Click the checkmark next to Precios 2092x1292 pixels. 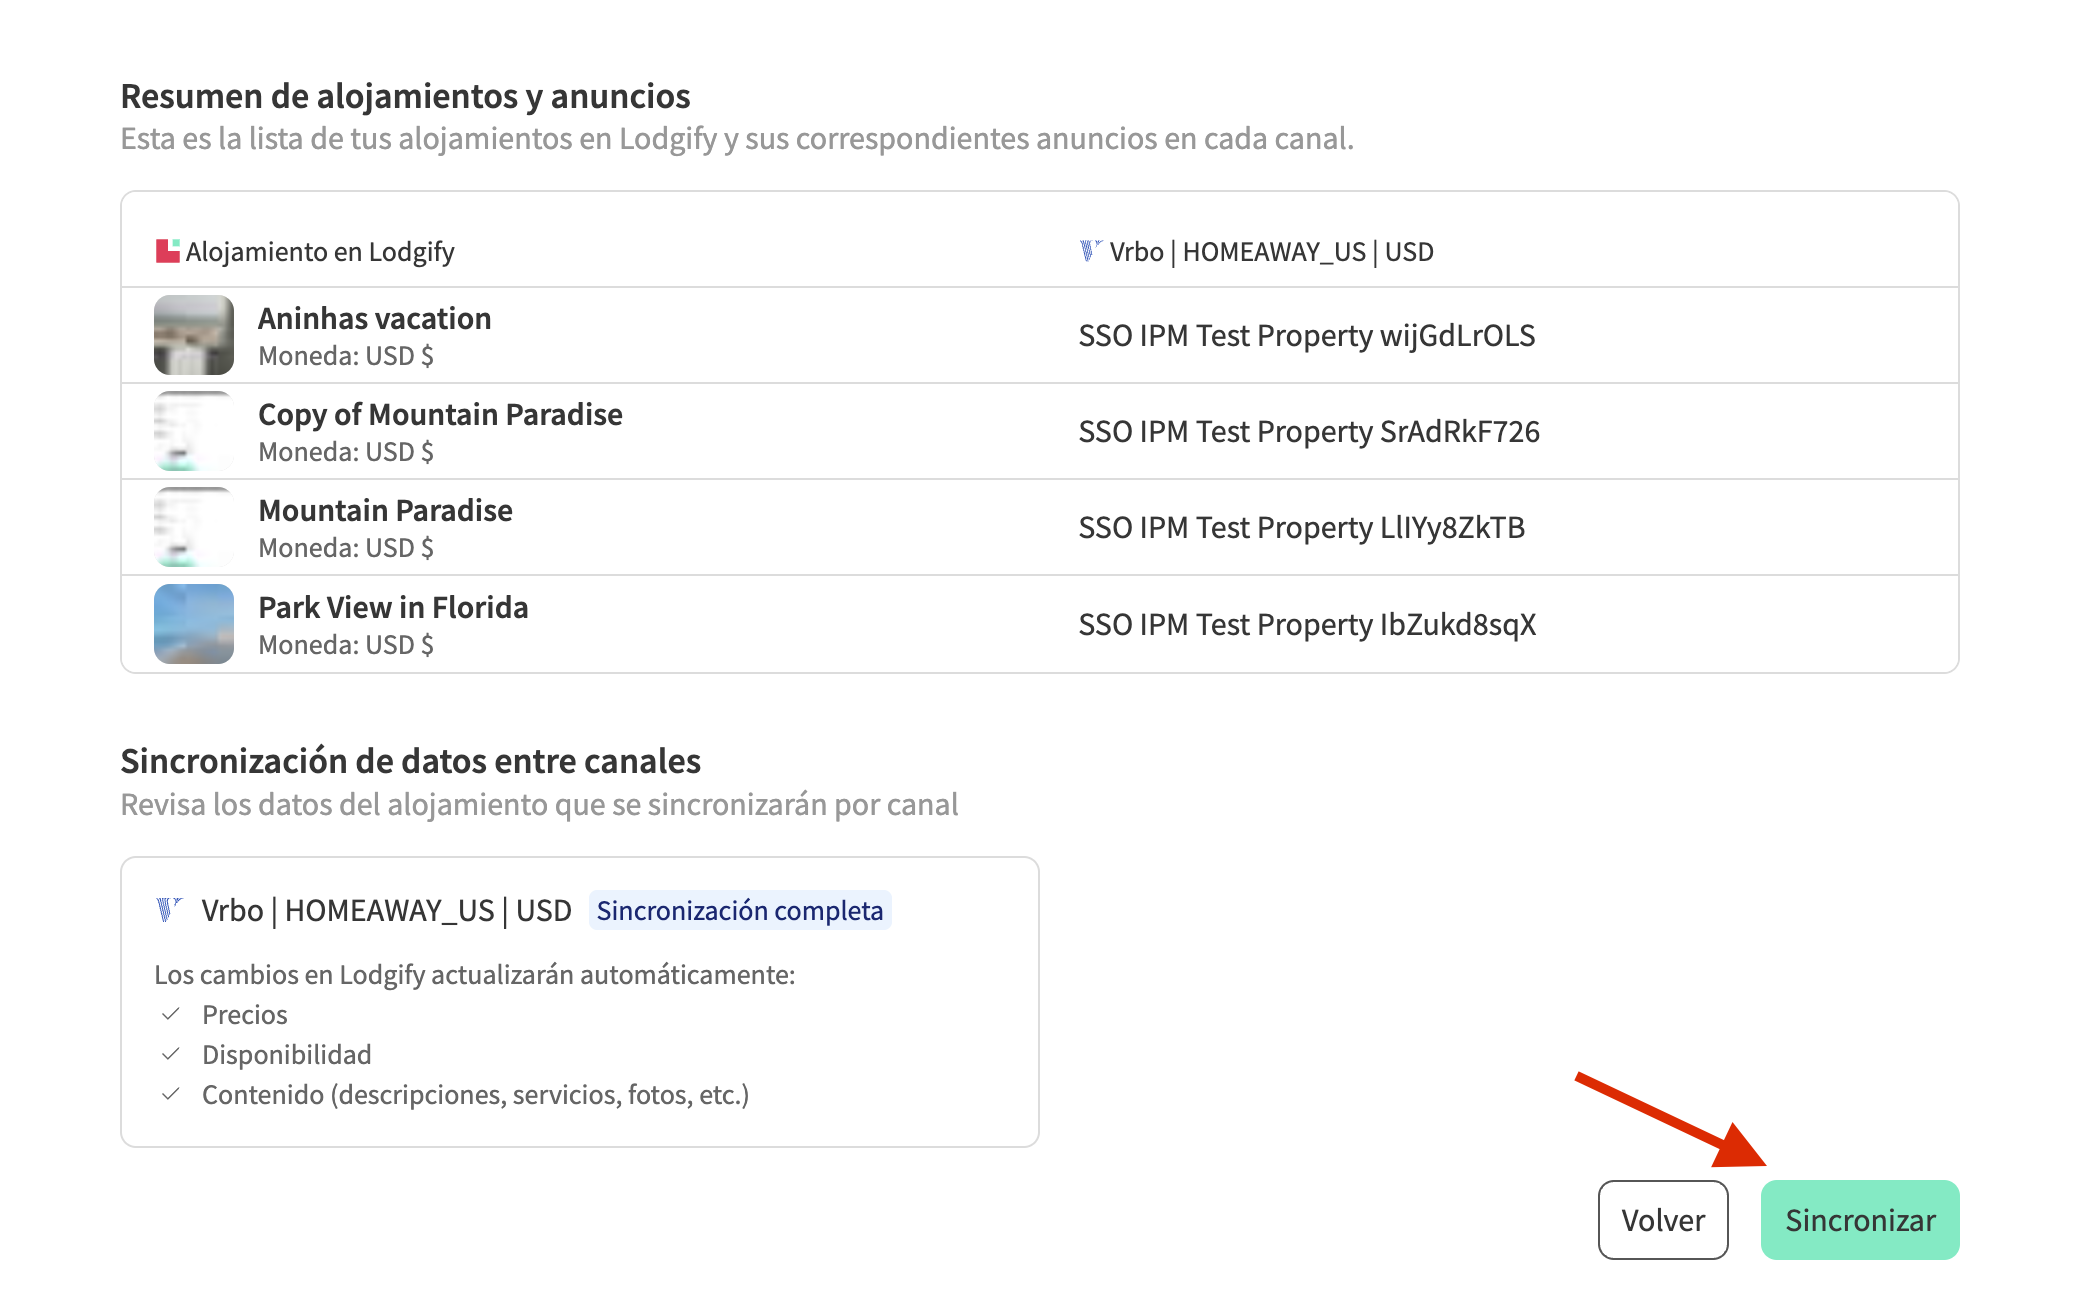click(x=171, y=1014)
